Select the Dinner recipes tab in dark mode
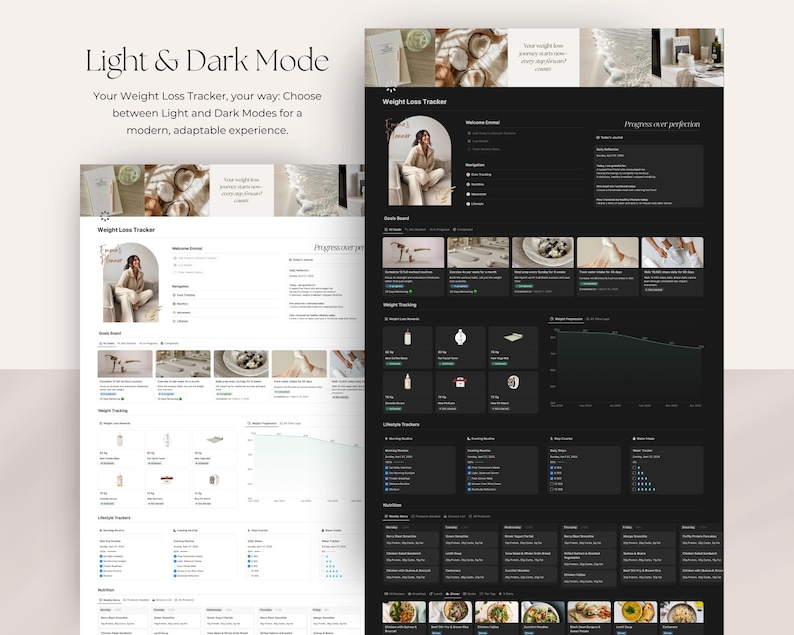This screenshot has width=794, height=635. pos(453,593)
